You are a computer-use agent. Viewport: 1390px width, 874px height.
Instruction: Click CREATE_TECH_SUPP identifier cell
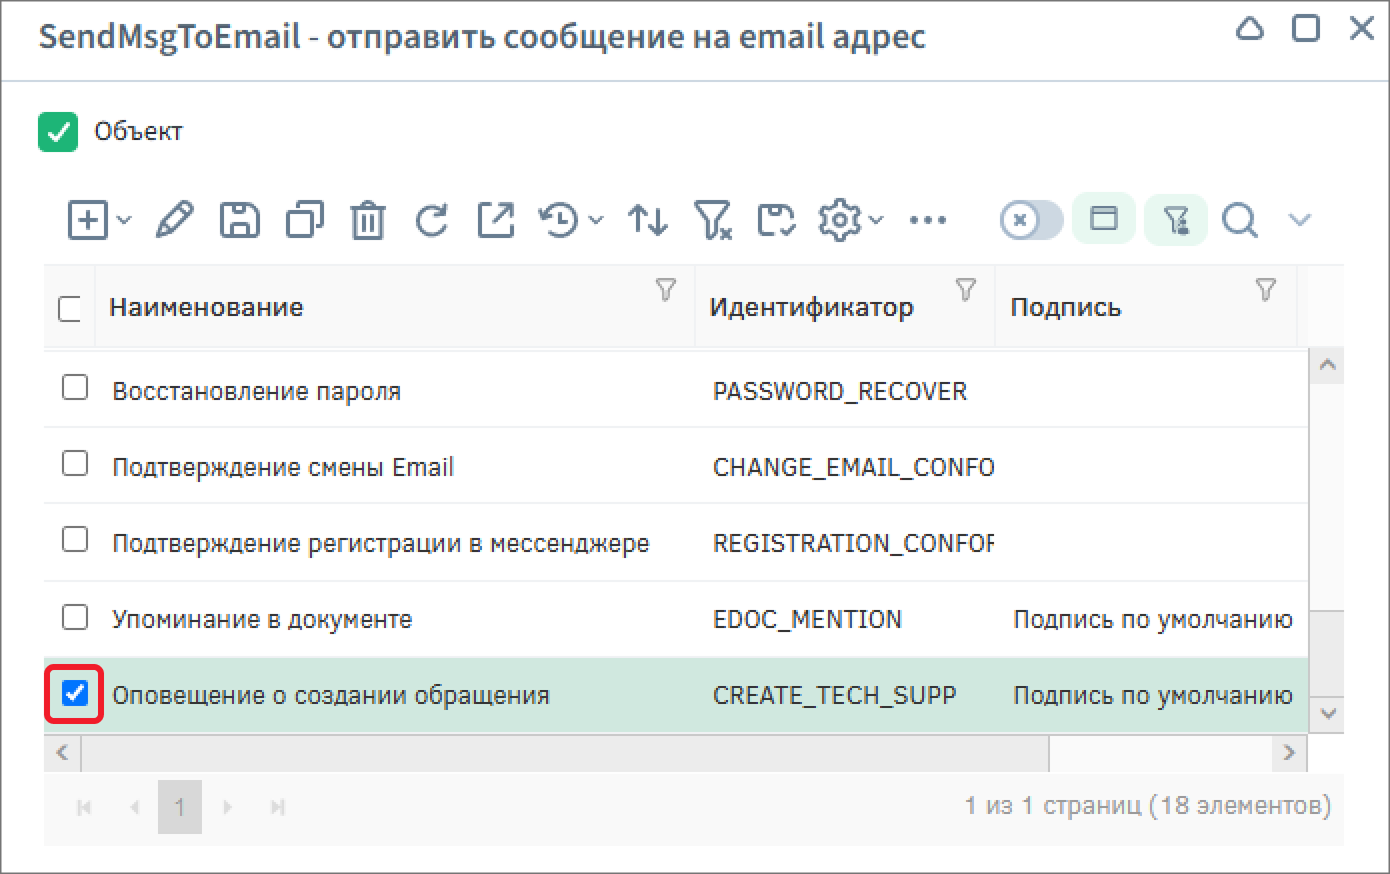(x=834, y=695)
